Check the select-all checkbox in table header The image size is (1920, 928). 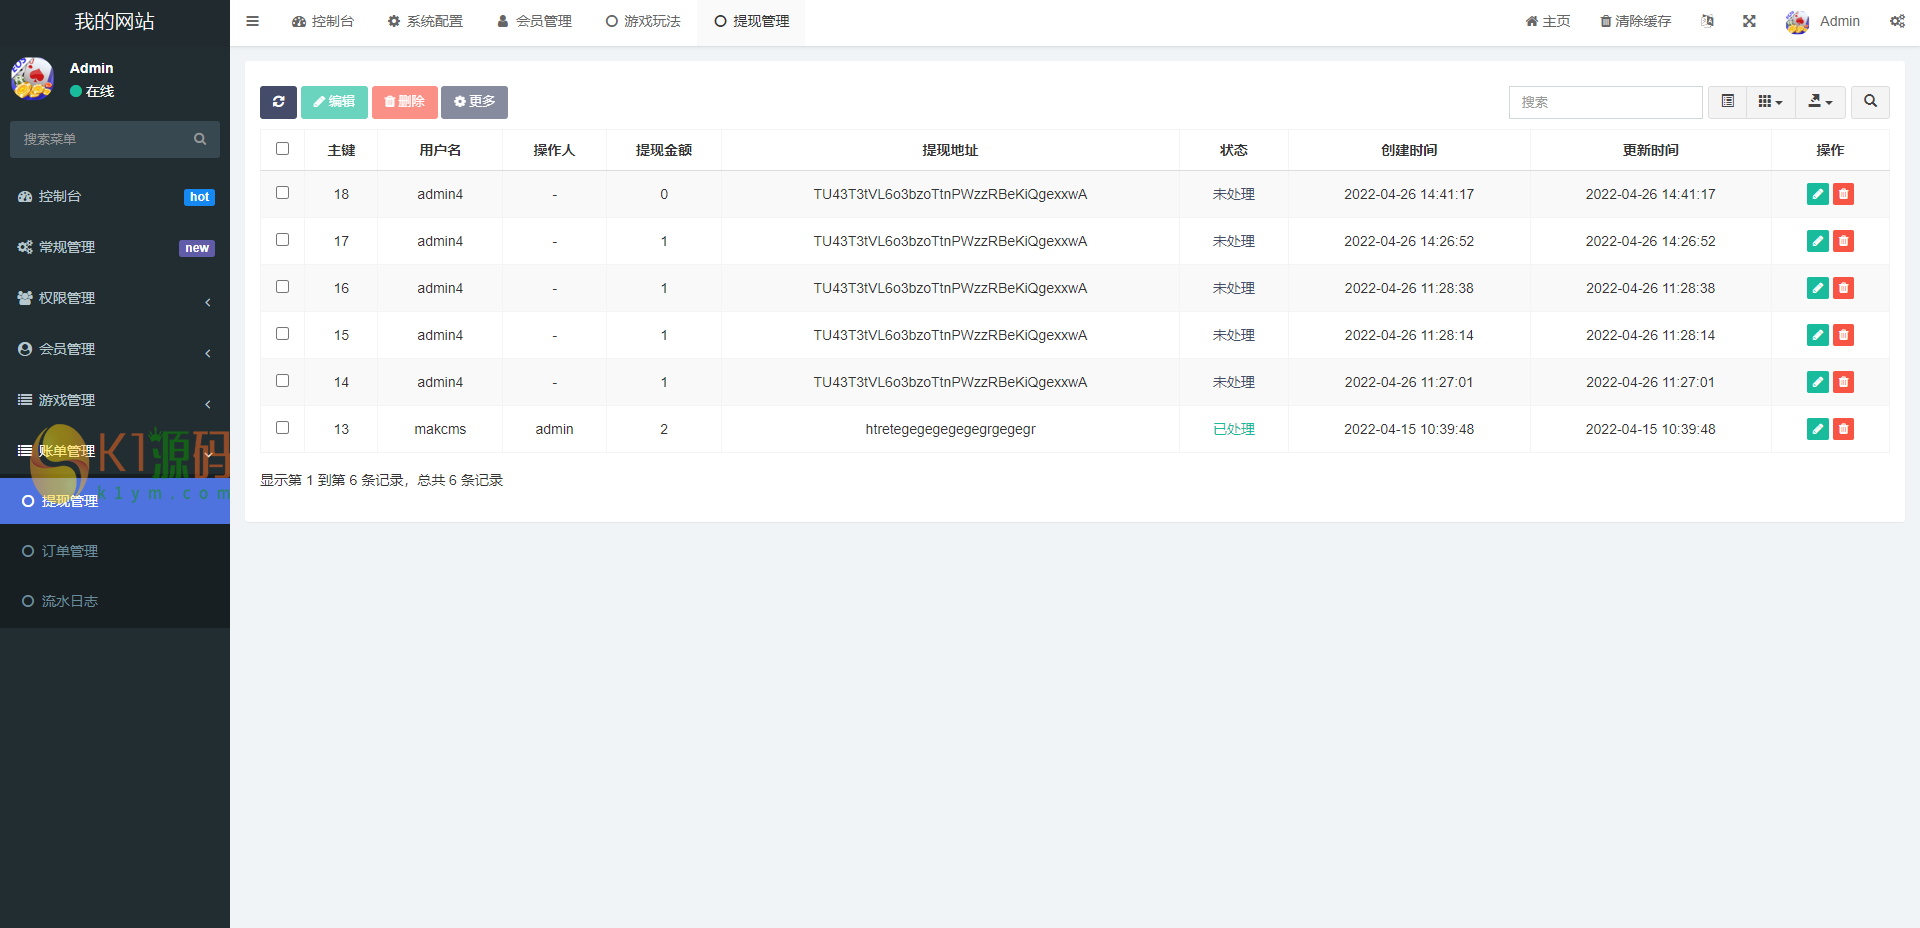(282, 149)
